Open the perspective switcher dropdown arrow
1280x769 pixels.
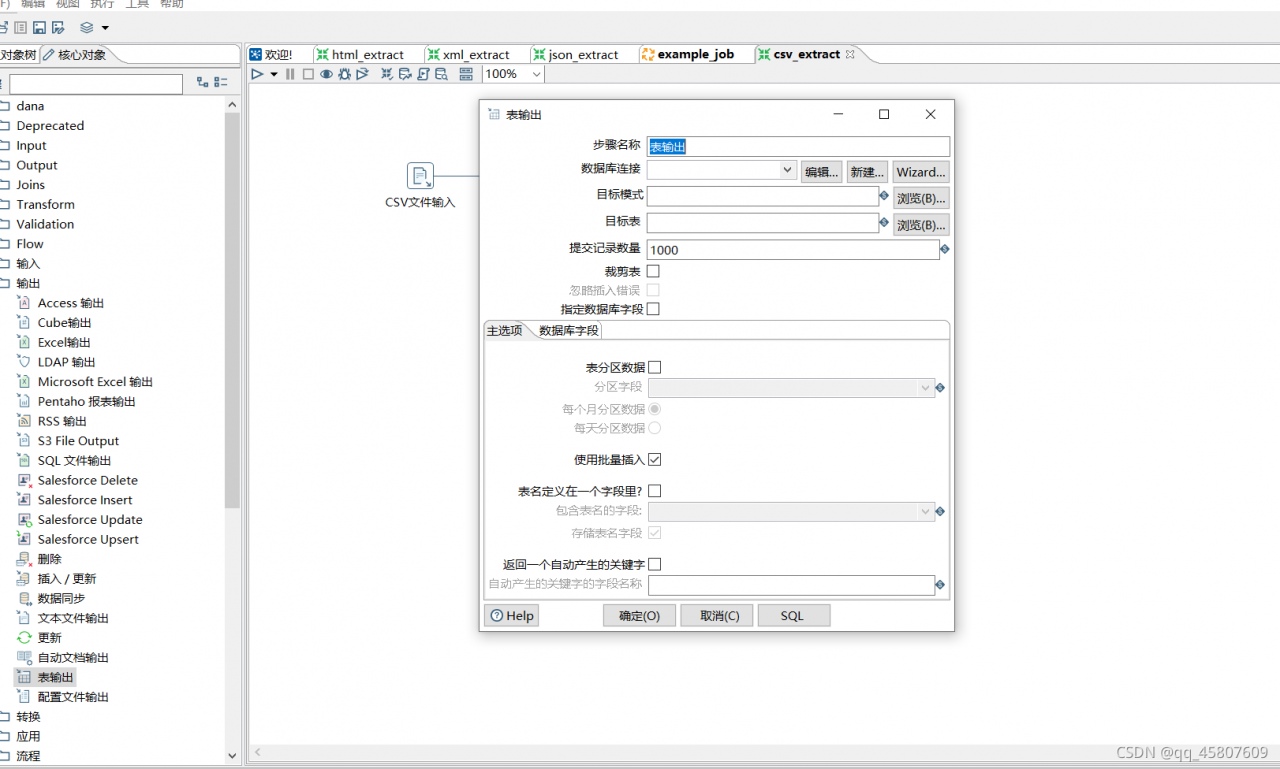(105, 28)
